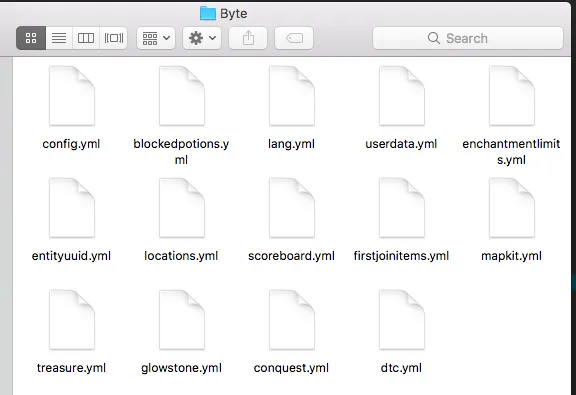This screenshot has width=576, height=395.
Task: Select the scoreboard.yml file icon
Action: 292,208
